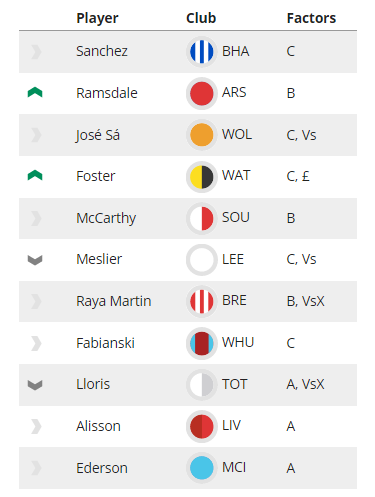Click the Player column header

pyautogui.click(x=97, y=18)
